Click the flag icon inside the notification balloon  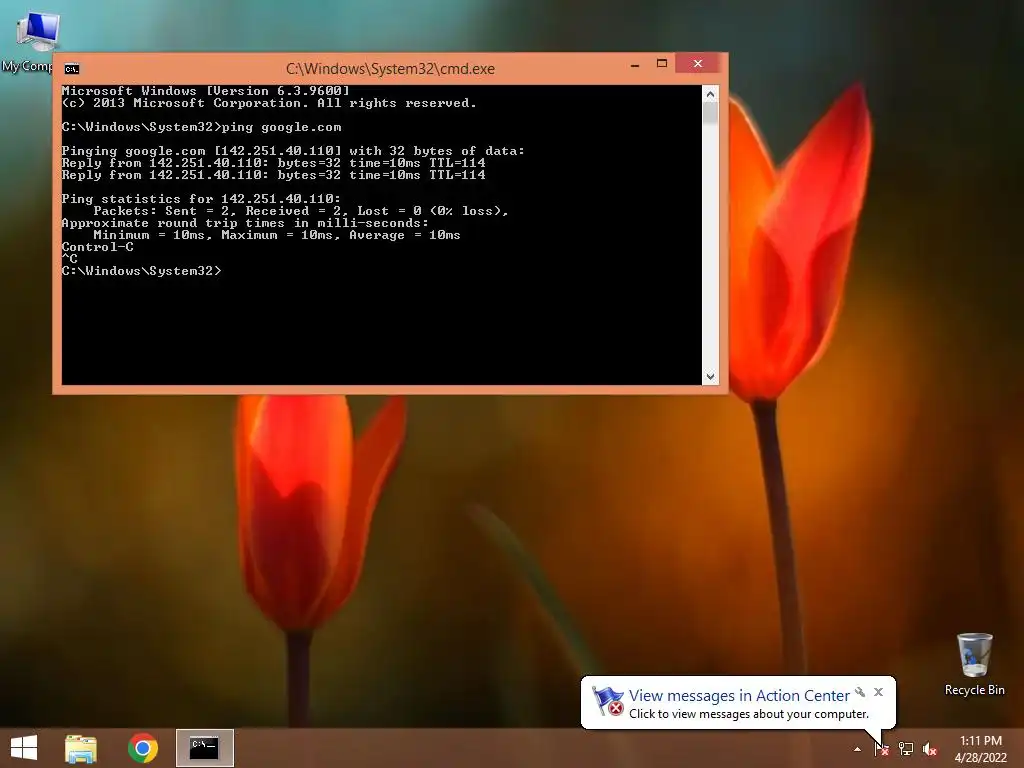pyautogui.click(x=607, y=701)
